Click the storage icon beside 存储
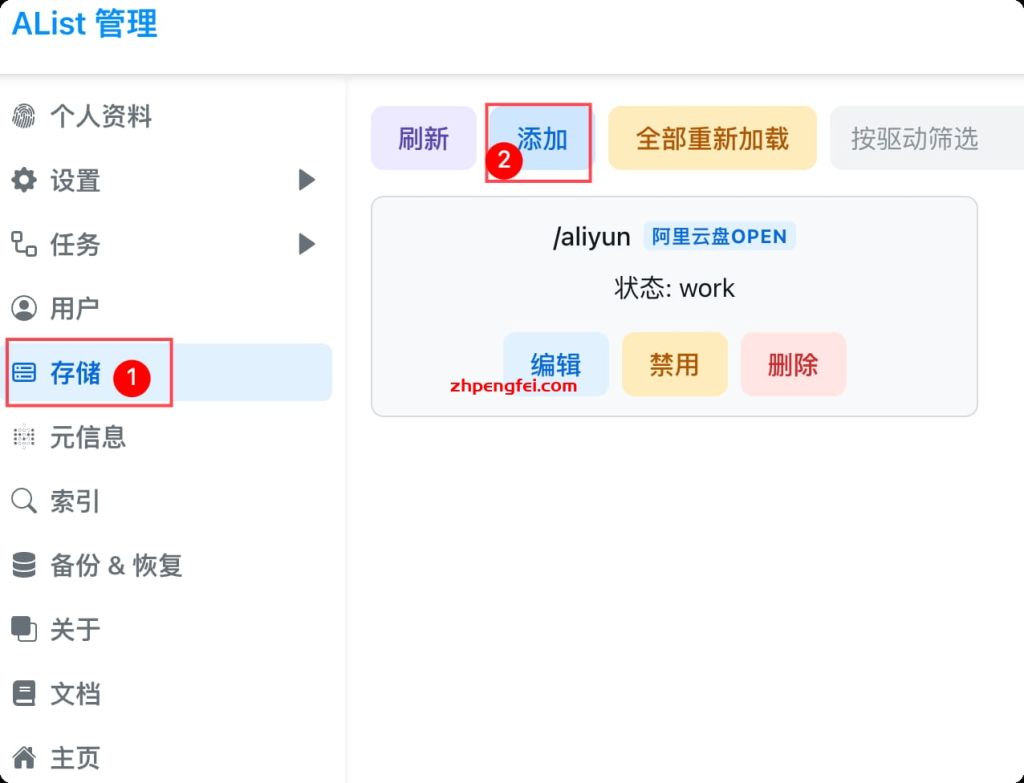The image size is (1024, 783). (x=23, y=373)
